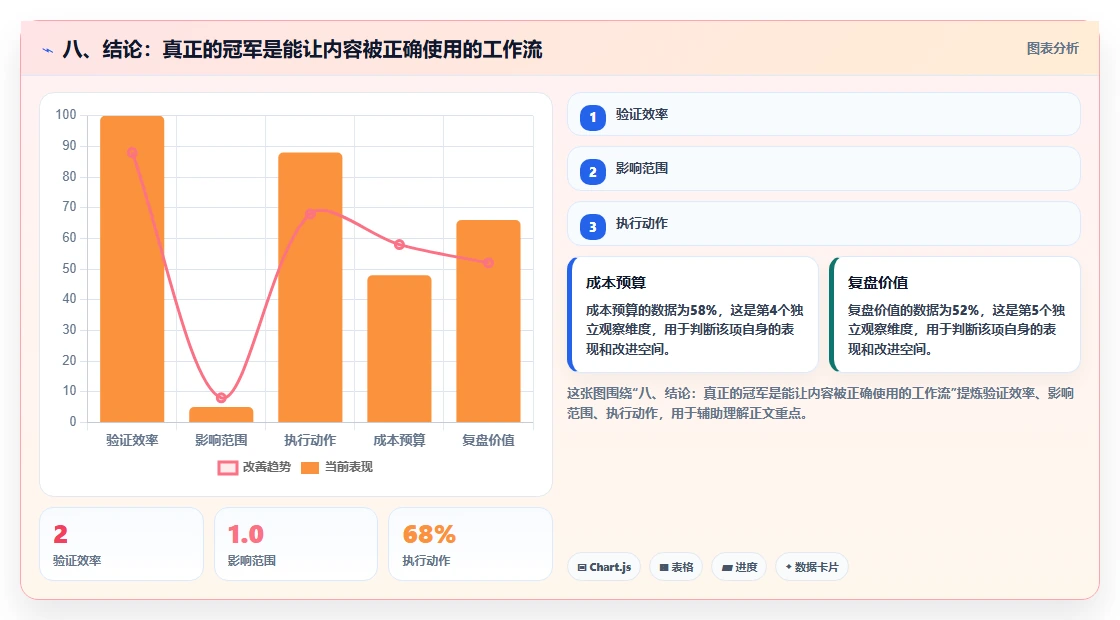The width and height of the screenshot is (1120, 620).
Task: Click the y-axis value 100
Action: [66, 115]
